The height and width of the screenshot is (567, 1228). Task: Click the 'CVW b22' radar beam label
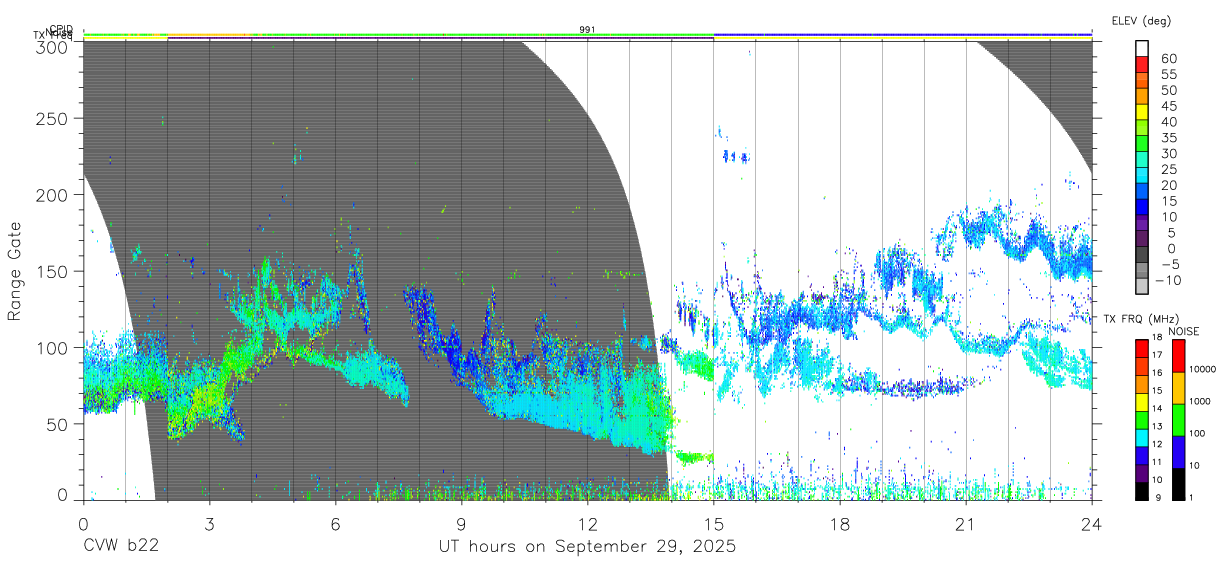pyautogui.click(x=121, y=547)
